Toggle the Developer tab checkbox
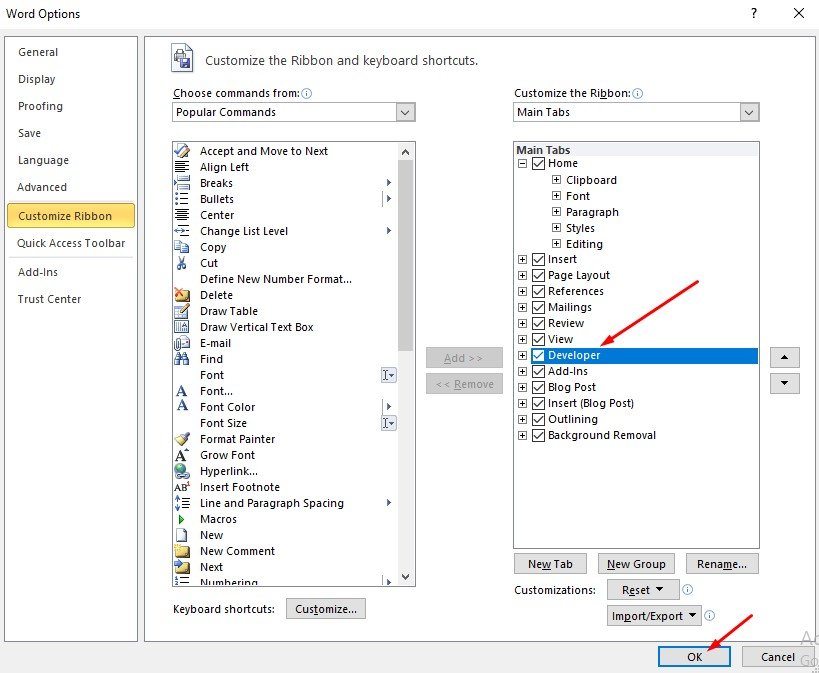The width and height of the screenshot is (819, 673). (x=539, y=355)
